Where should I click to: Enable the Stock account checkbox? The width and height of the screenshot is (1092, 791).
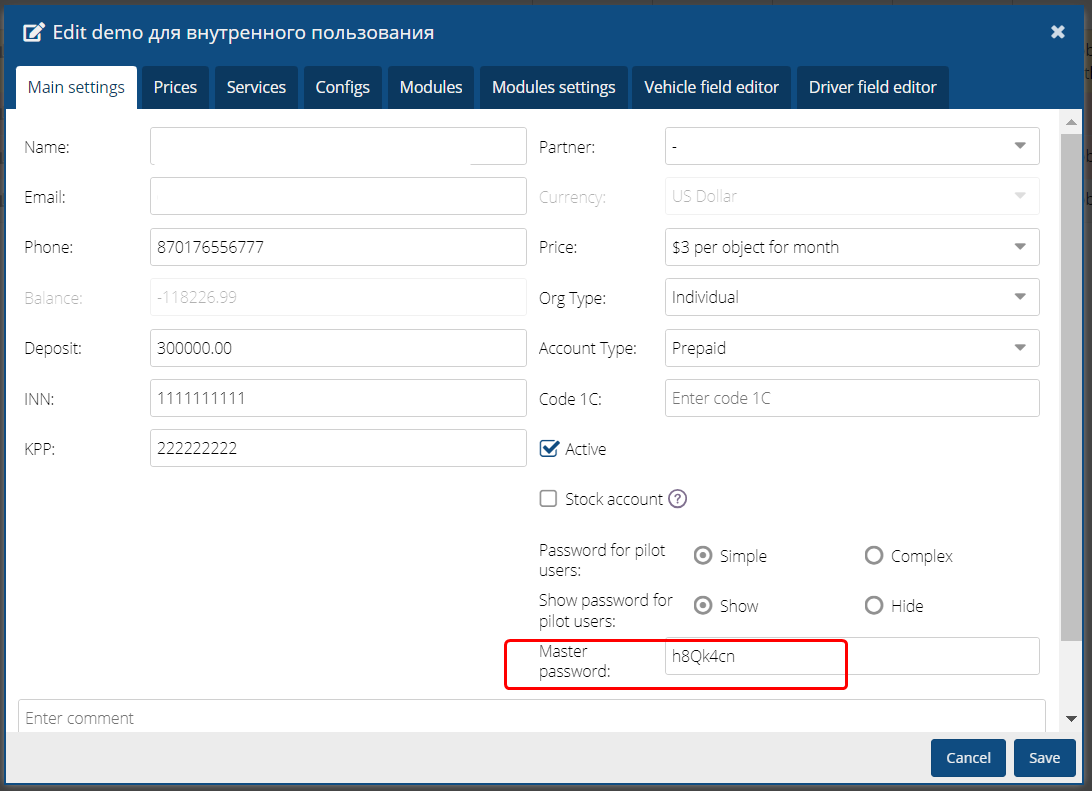tap(548, 499)
